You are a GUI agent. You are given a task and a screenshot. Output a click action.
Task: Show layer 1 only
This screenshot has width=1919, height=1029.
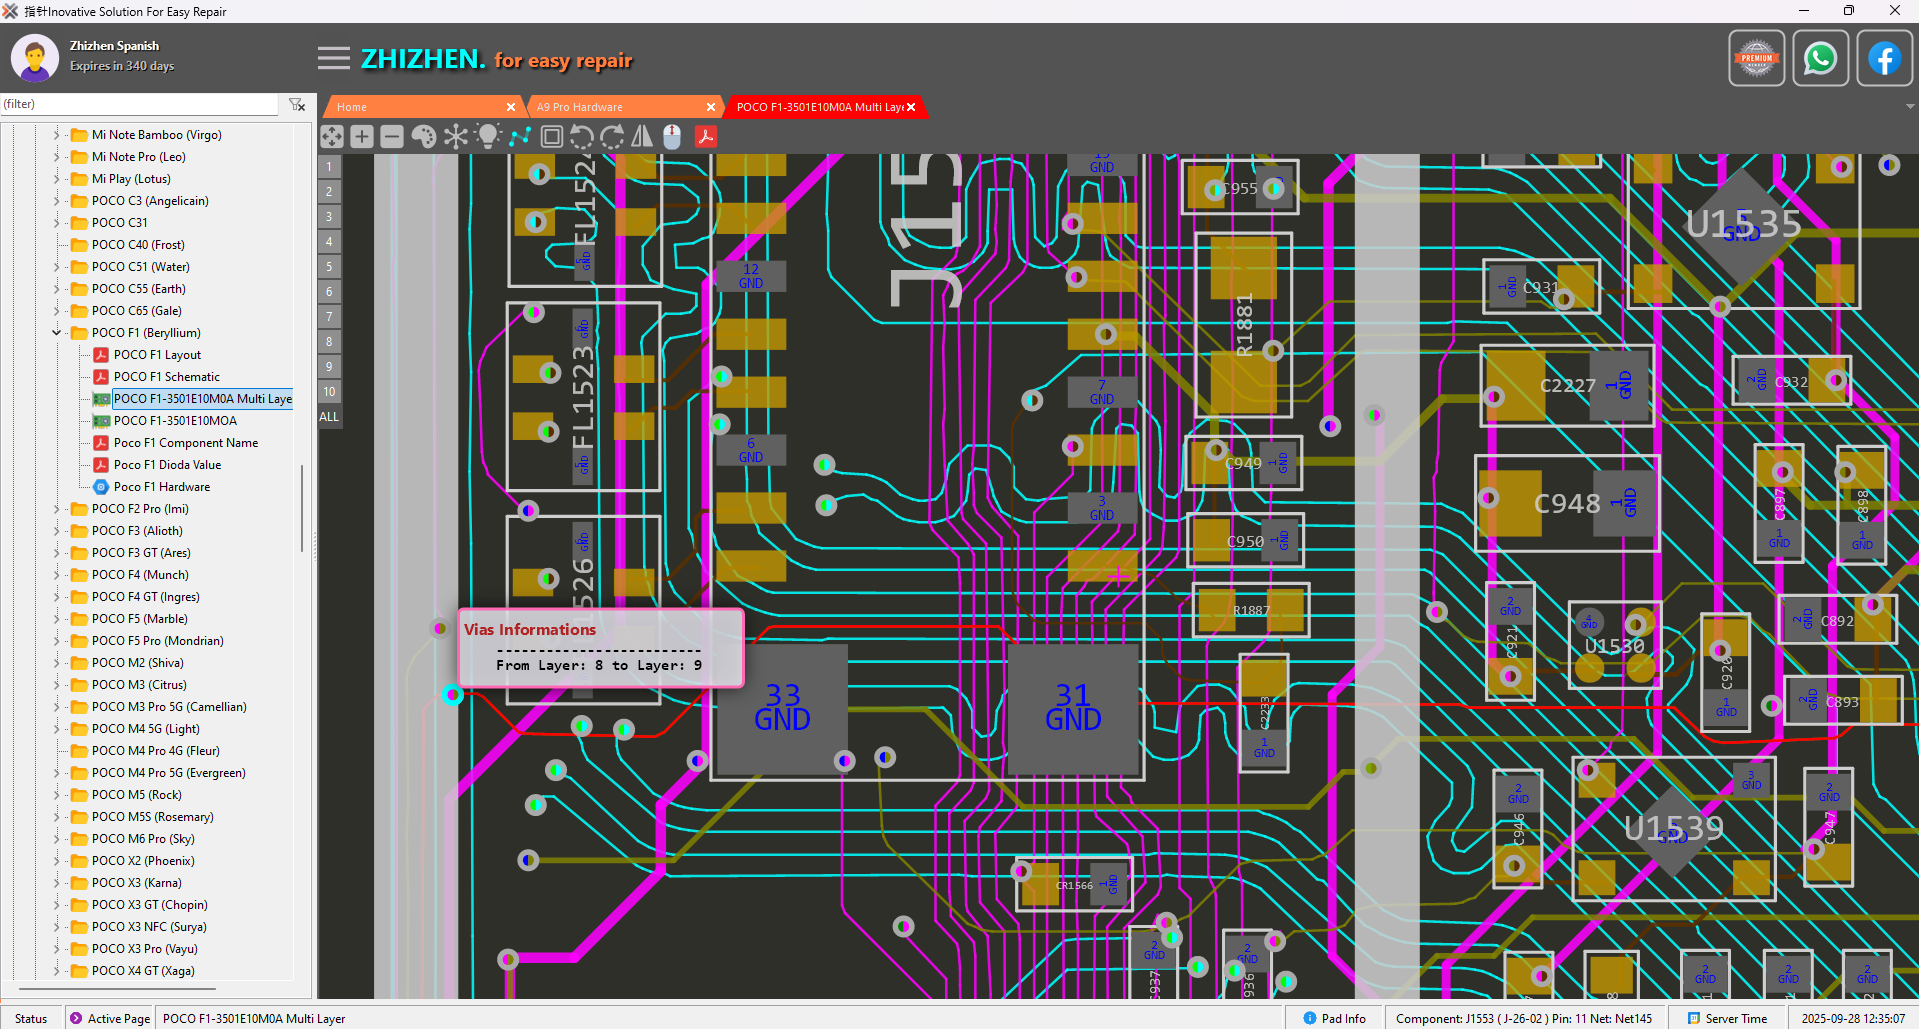point(329,167)
